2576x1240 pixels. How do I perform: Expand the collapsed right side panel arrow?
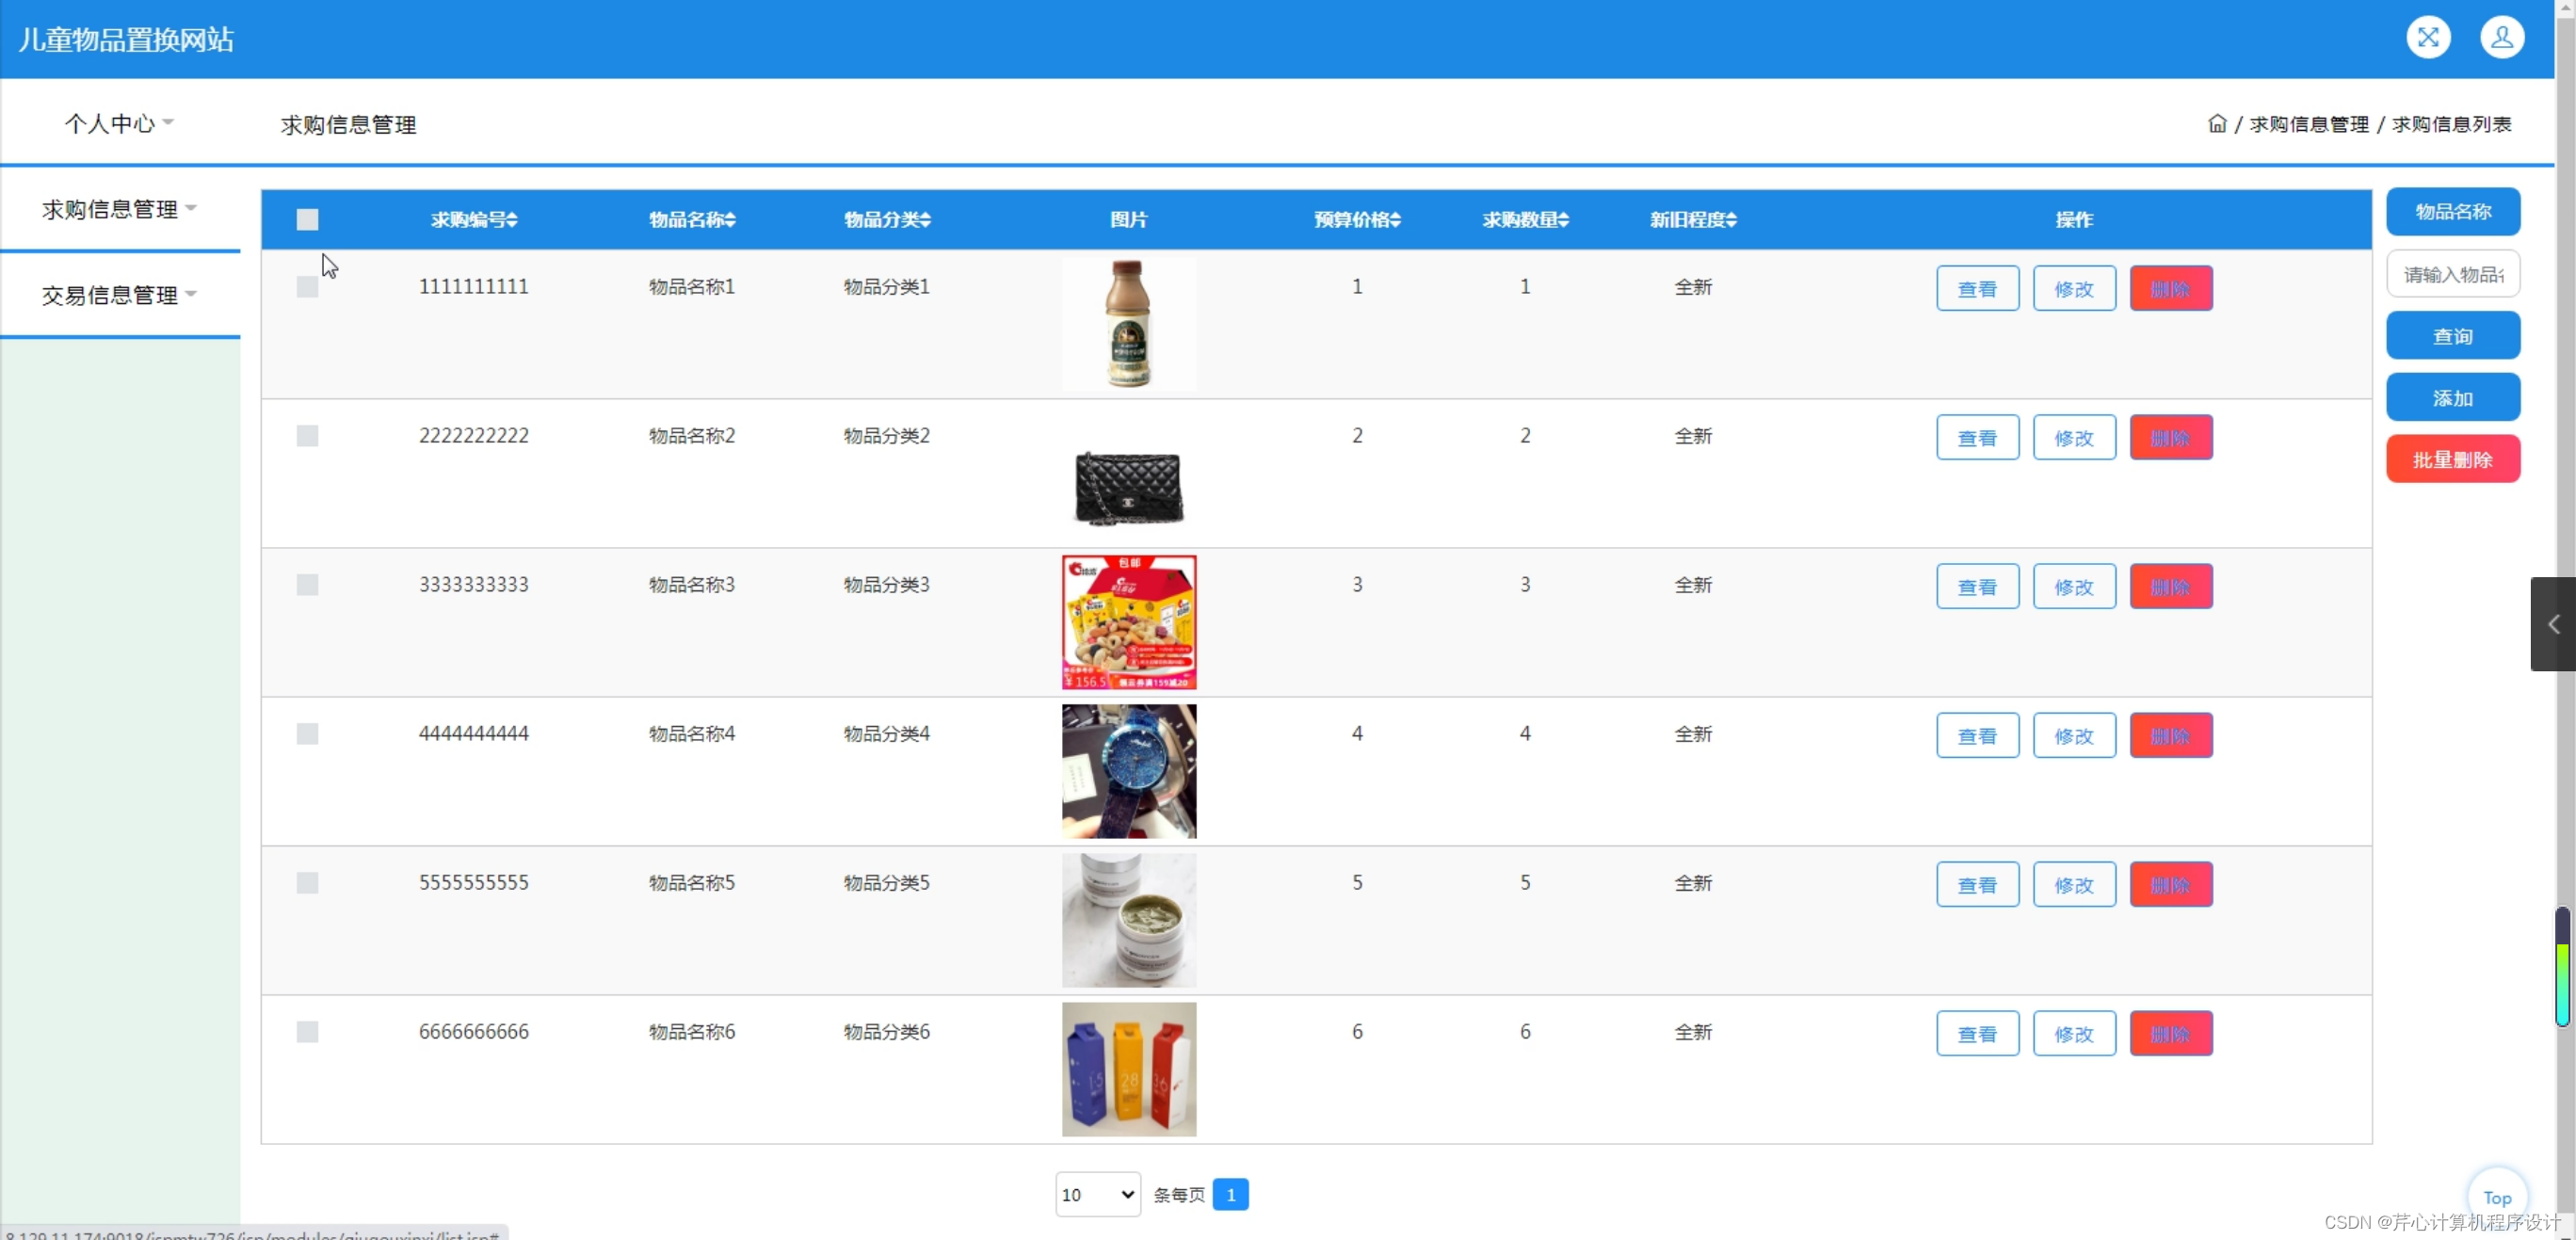[x=2553, y=624]
